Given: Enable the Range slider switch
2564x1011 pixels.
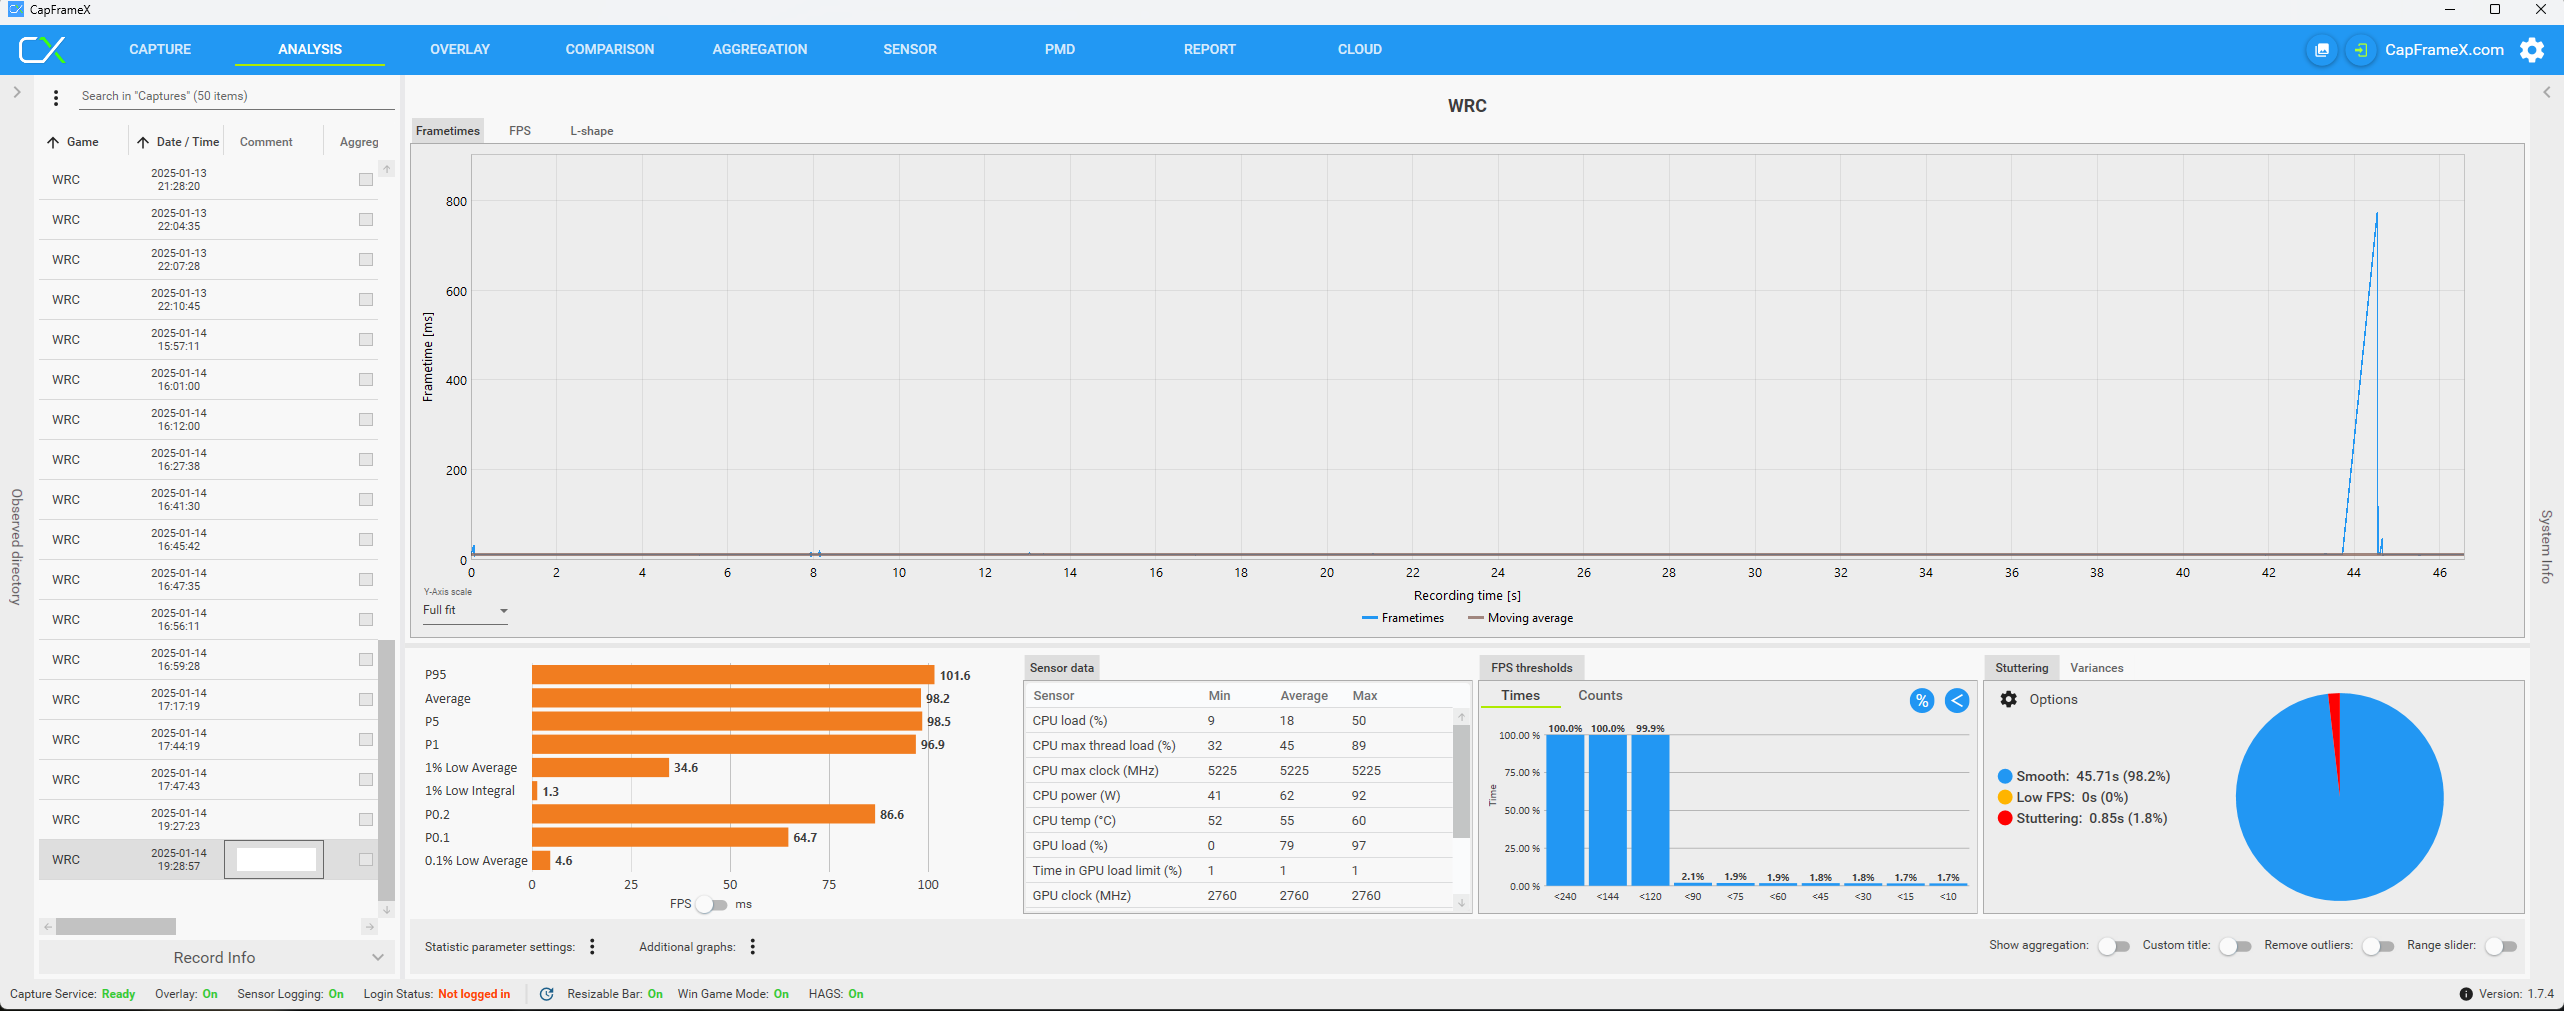Looking at the screenshot, I should (x=2500, y=946).
